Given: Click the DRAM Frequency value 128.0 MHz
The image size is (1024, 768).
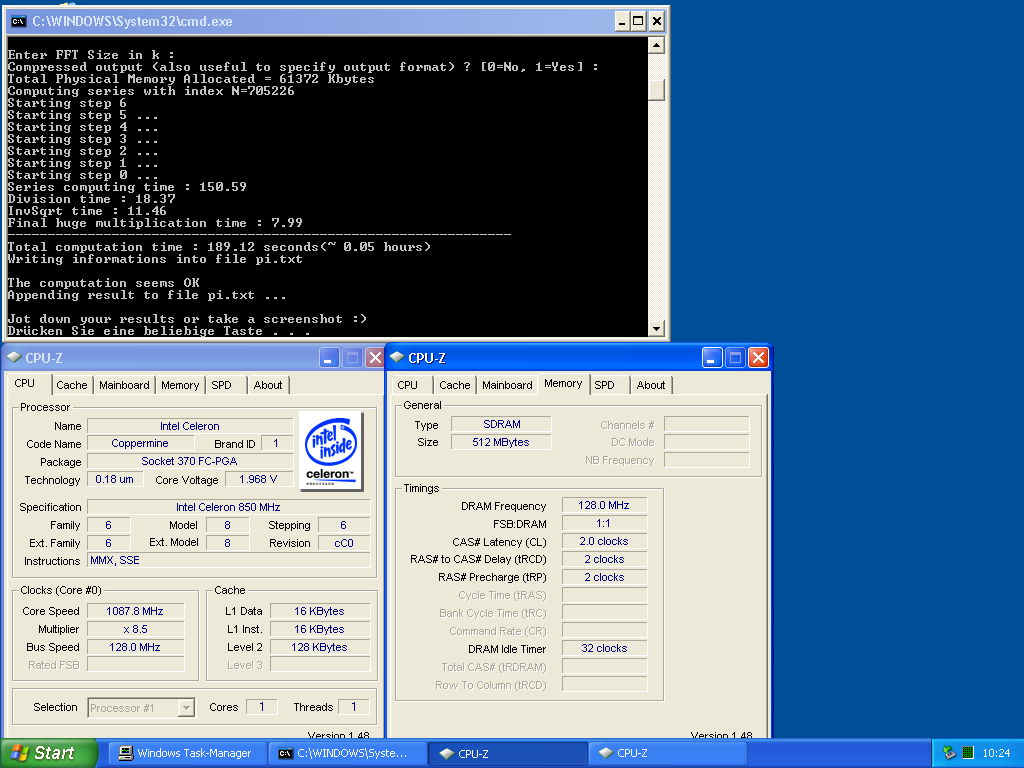Looking at the screenshot, I should tap(604, 505).
